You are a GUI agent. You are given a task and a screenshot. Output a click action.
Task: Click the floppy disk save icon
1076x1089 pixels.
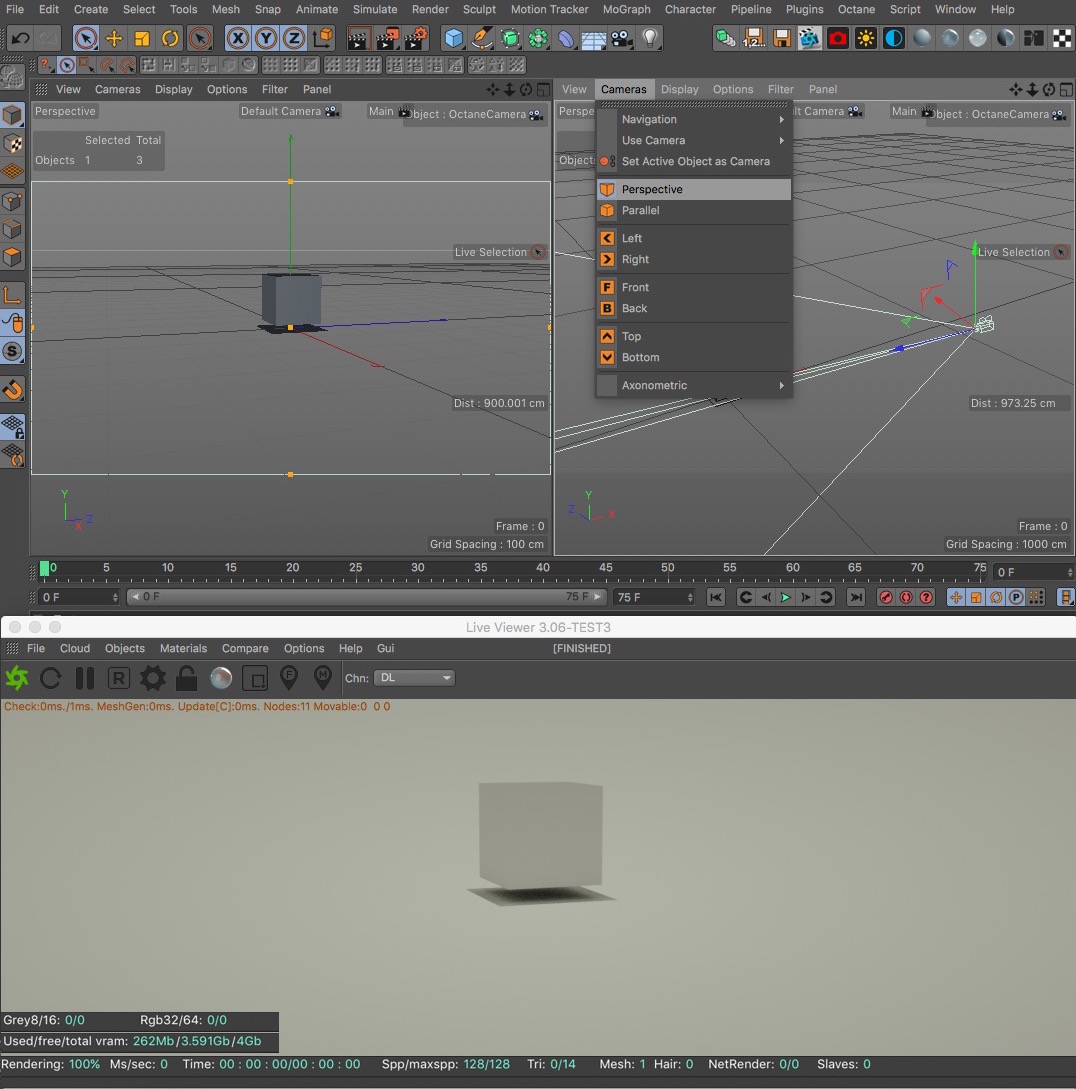pos(781,38)
